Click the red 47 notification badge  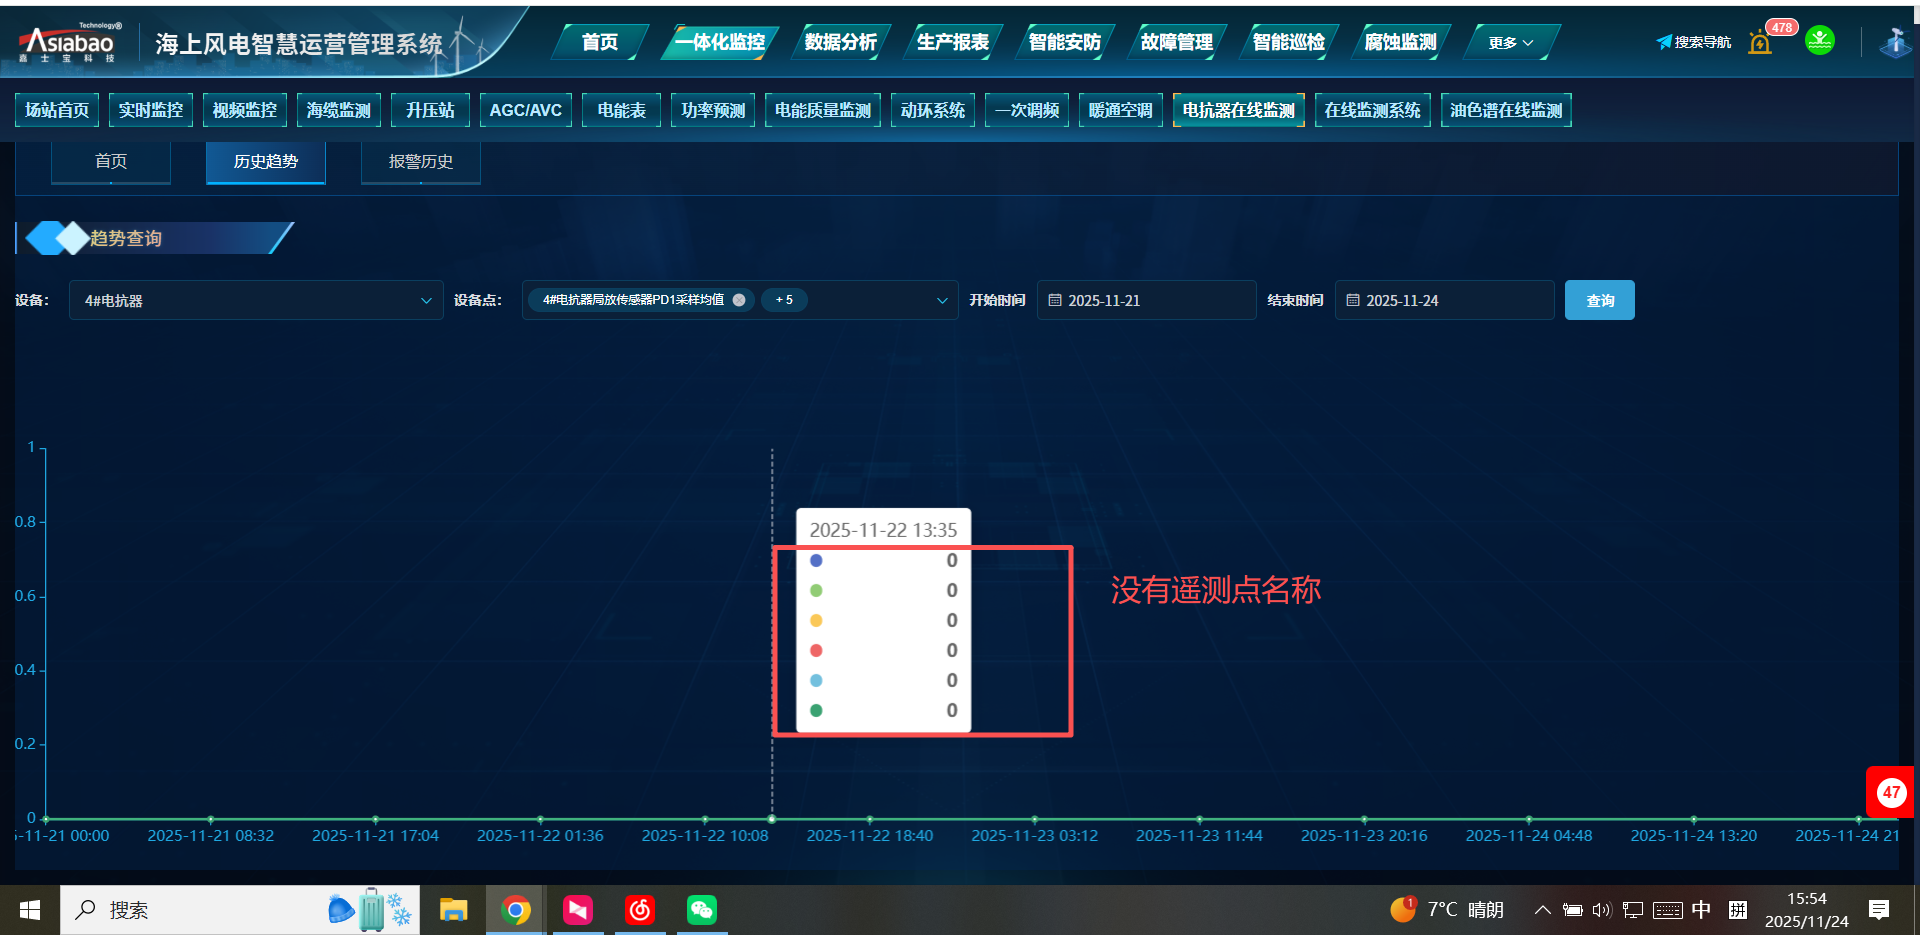pyautogui.click(x=1890, y=792)
